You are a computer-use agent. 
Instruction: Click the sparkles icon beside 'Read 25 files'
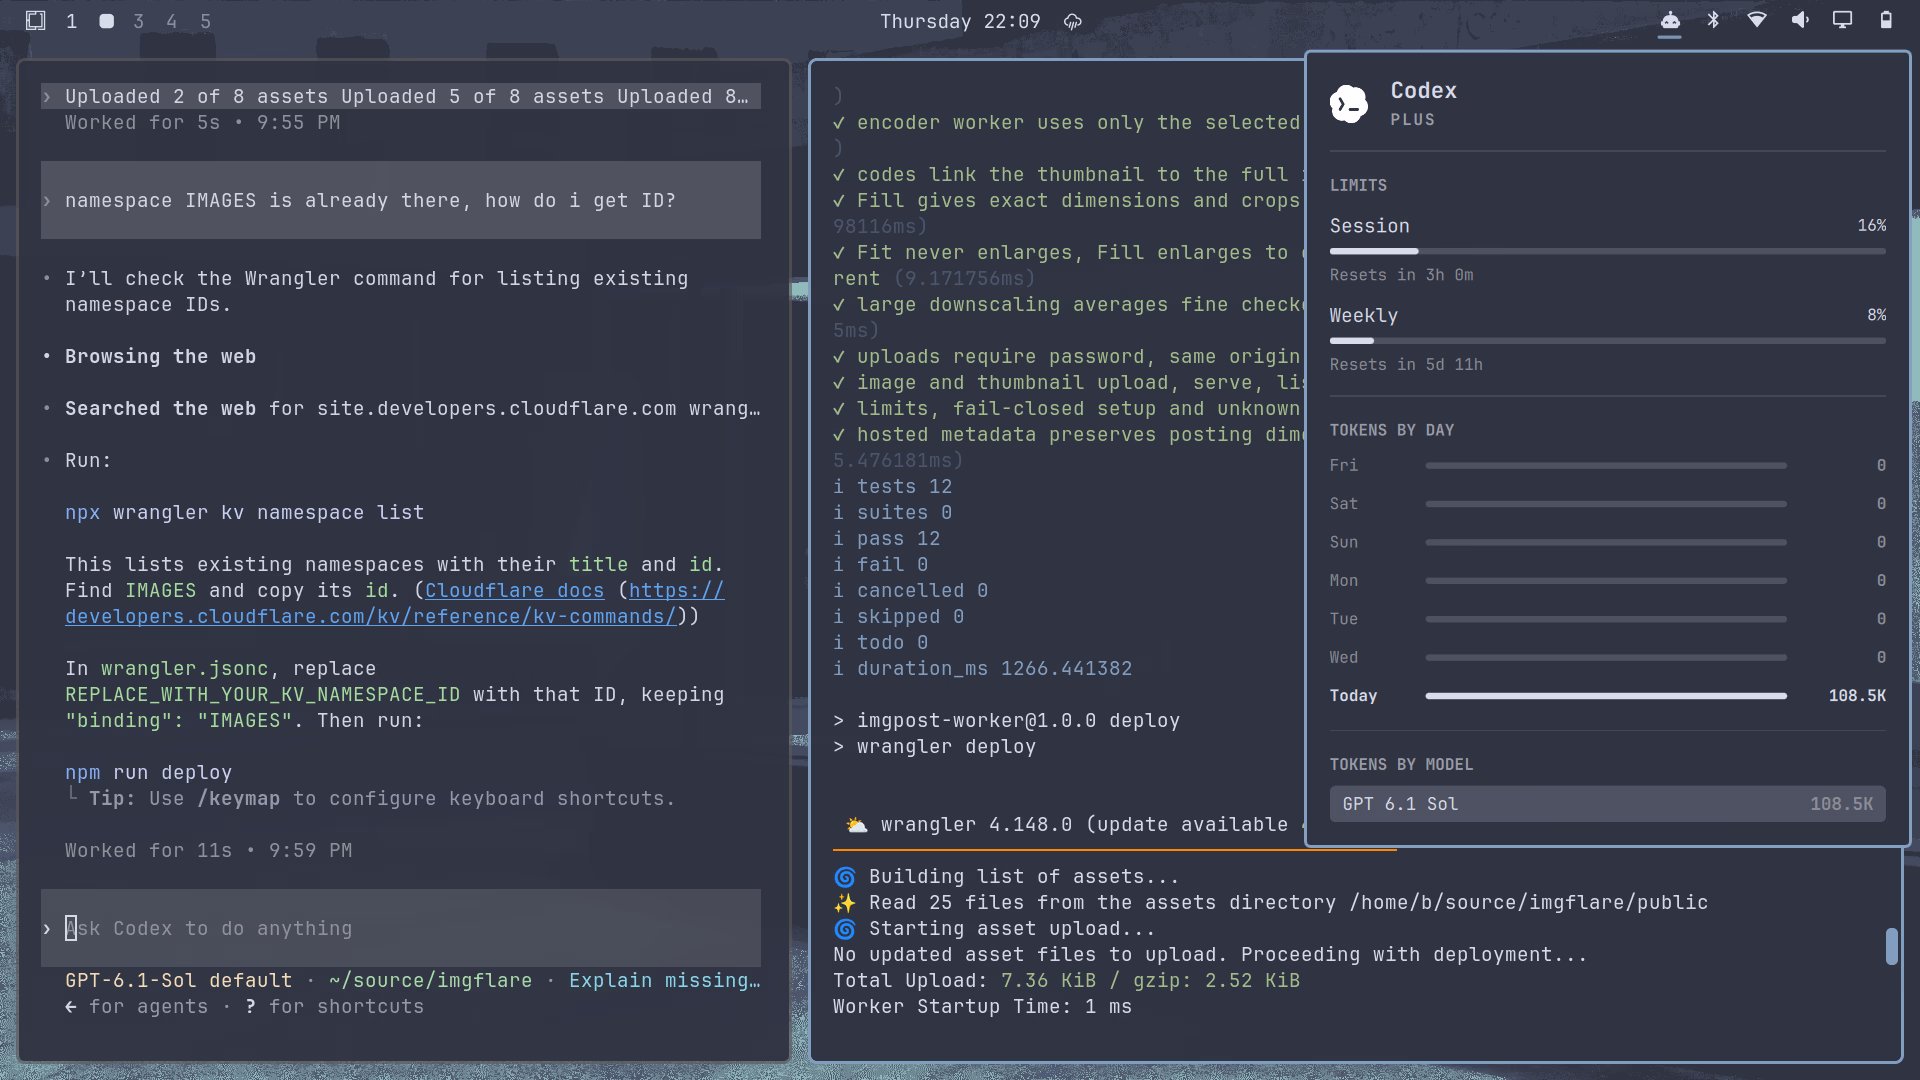pos(845,903)
